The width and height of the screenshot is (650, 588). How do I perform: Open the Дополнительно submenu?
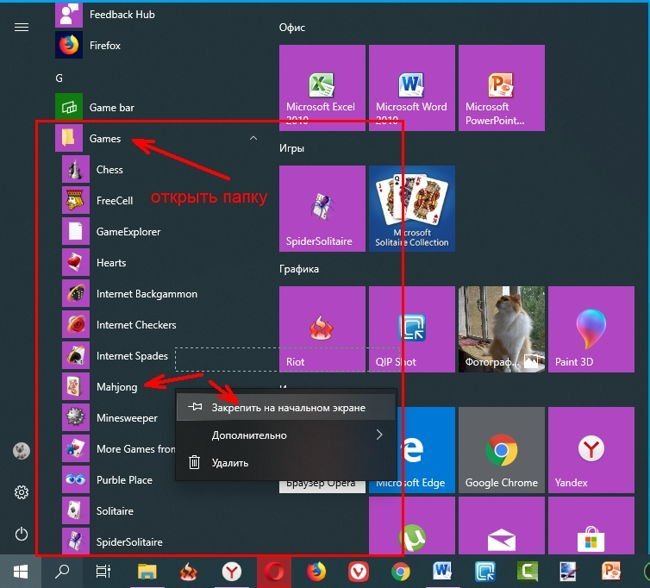click(286, 435)
